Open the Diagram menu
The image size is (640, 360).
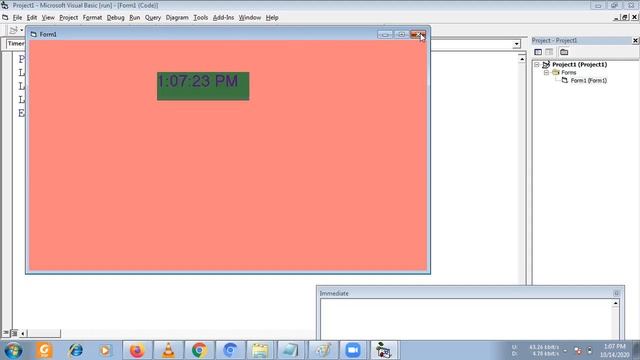click(x=177, y=18)
